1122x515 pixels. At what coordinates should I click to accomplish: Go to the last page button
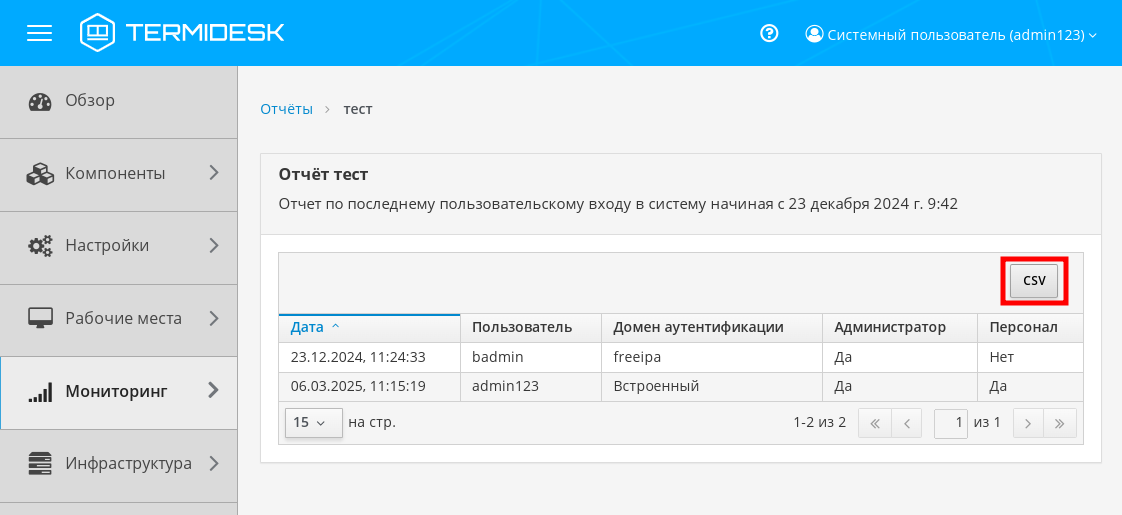pyautogui.click(x=1059, y=423)
